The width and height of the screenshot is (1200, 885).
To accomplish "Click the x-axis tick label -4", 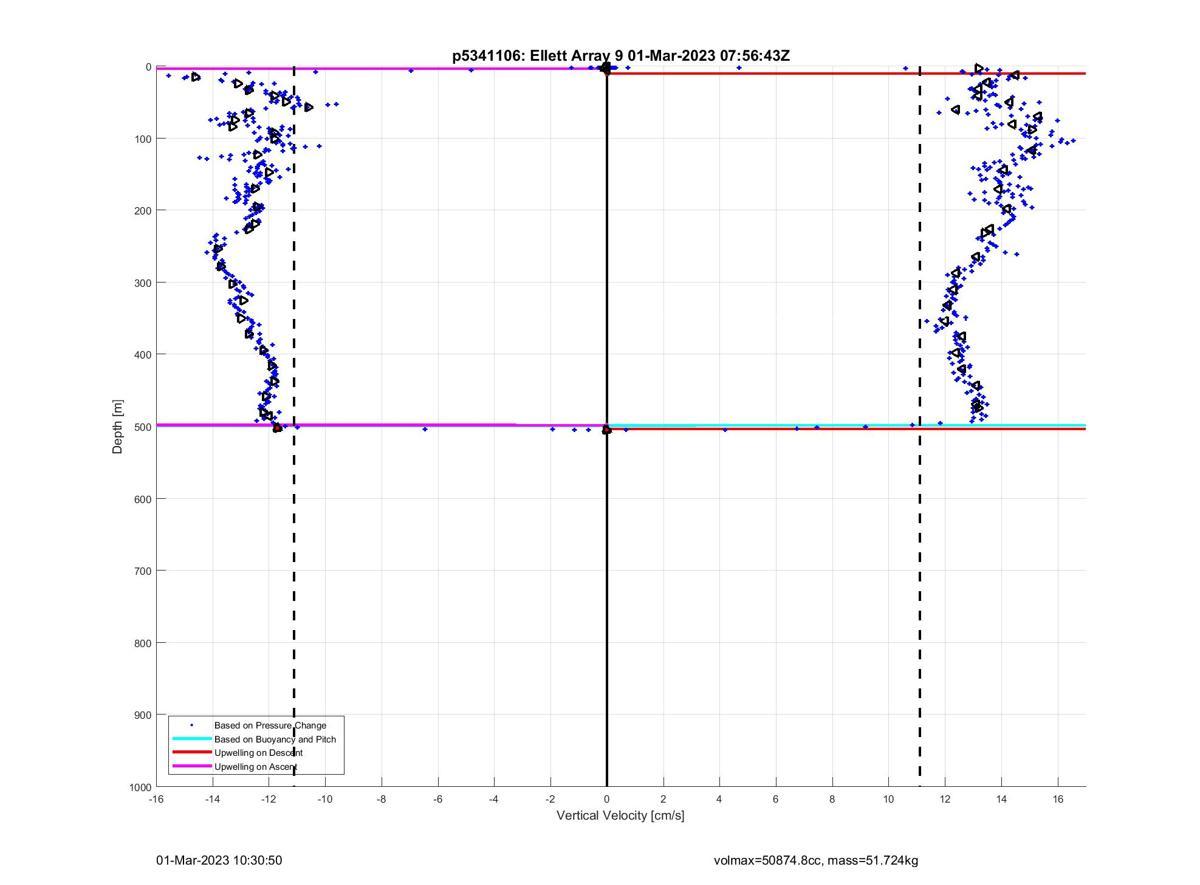I will click(494, 799).
